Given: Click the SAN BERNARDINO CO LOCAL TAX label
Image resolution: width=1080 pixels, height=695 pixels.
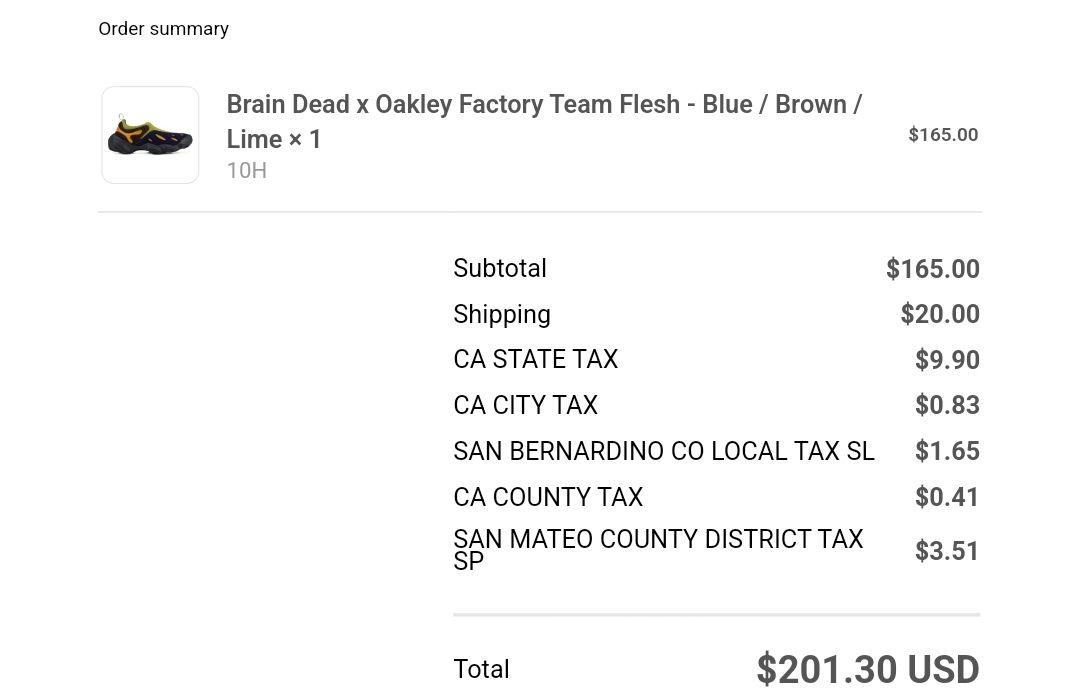Looking at the screenshot, I should click(x=663, y=451).
